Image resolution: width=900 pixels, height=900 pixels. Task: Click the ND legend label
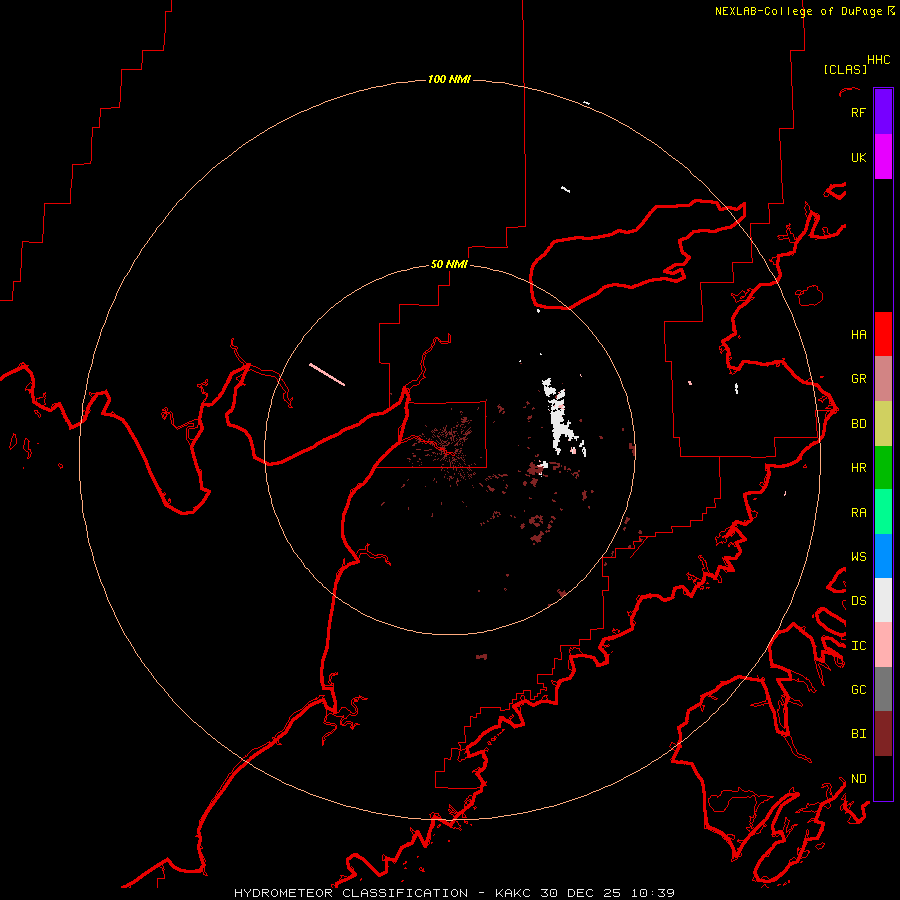(858, 779)
